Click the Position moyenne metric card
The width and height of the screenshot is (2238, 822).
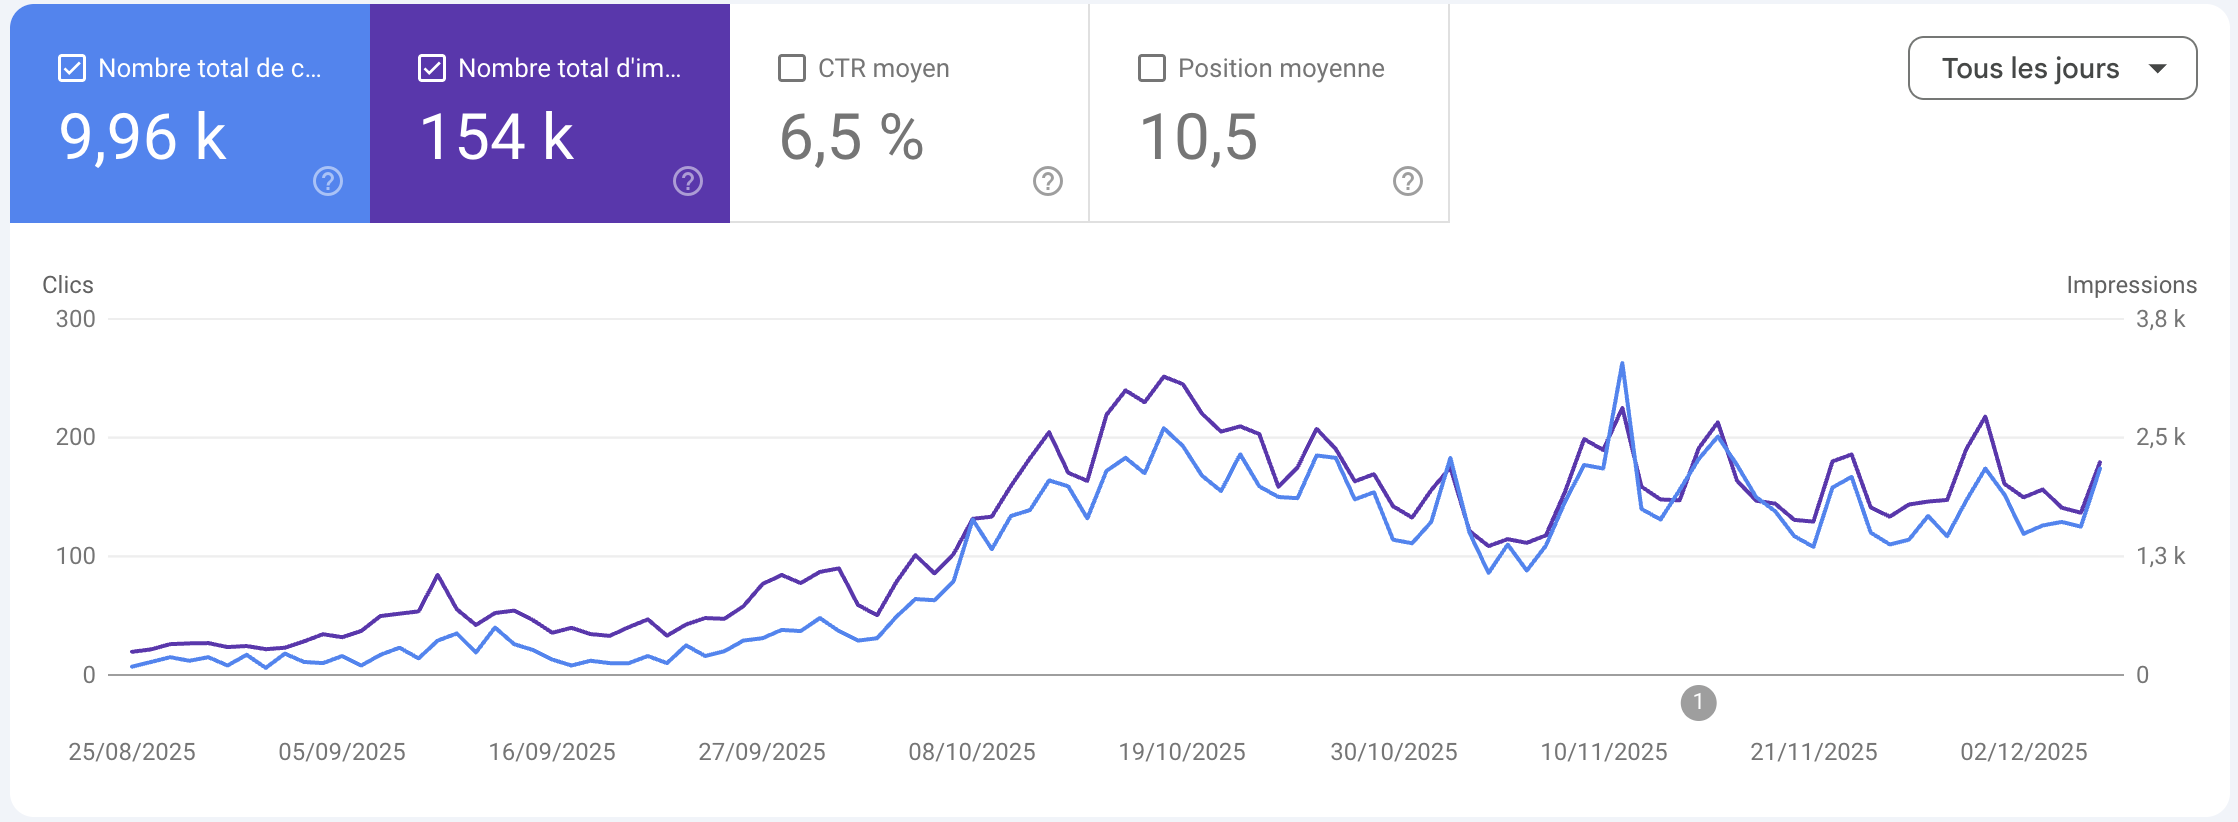coord(1268,110)
